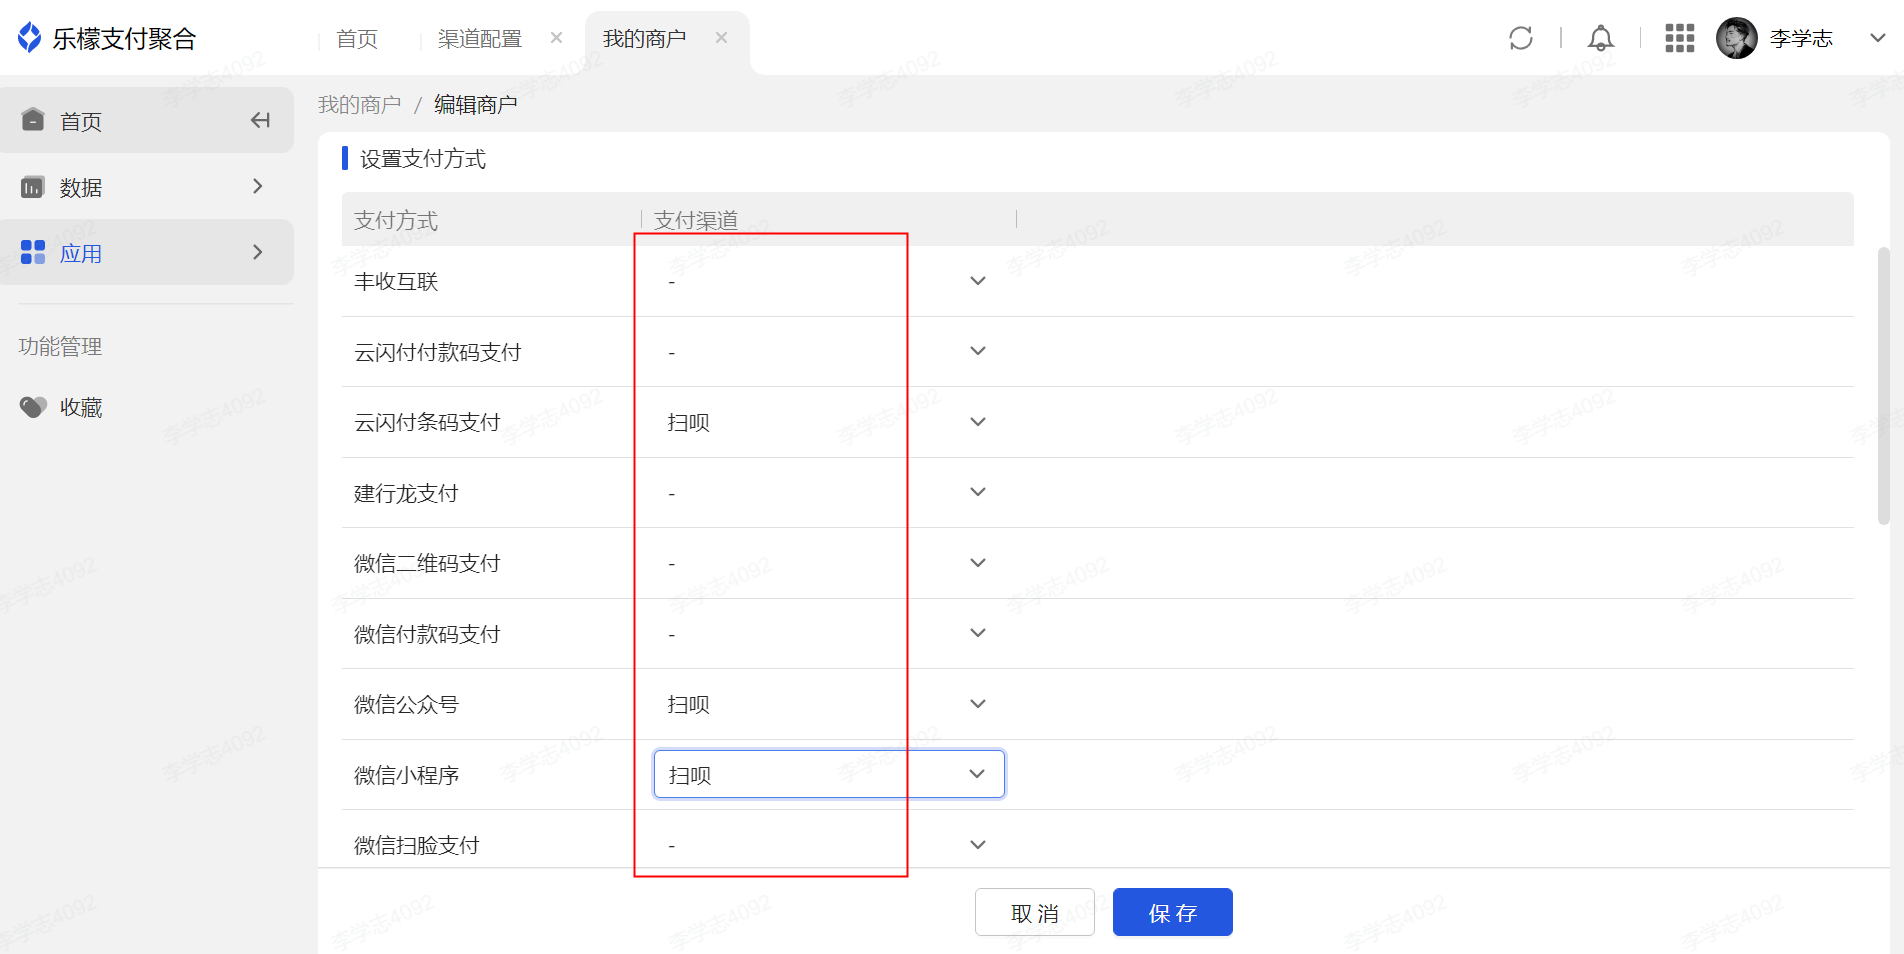
Task: Open 收藏 in the sidebar
Action: pos(81,407)
